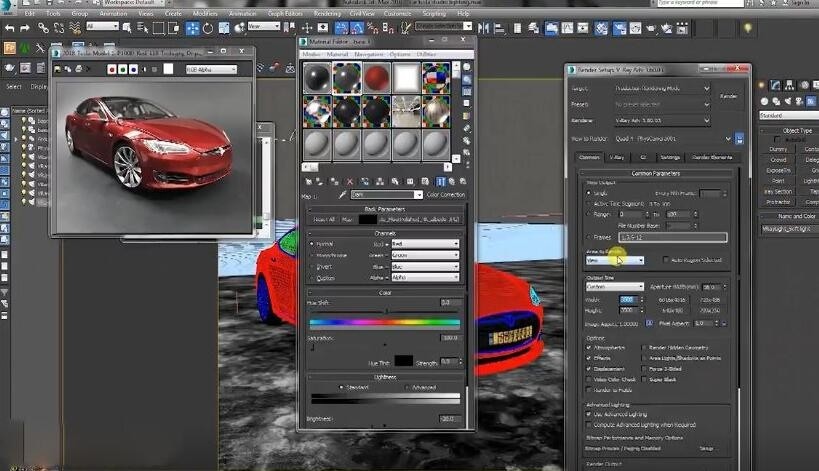Image resolution: width=819 pixels, height=471 pixels.
Task: Open the Target rendering mode dropdown
Action: click(662, 88)
